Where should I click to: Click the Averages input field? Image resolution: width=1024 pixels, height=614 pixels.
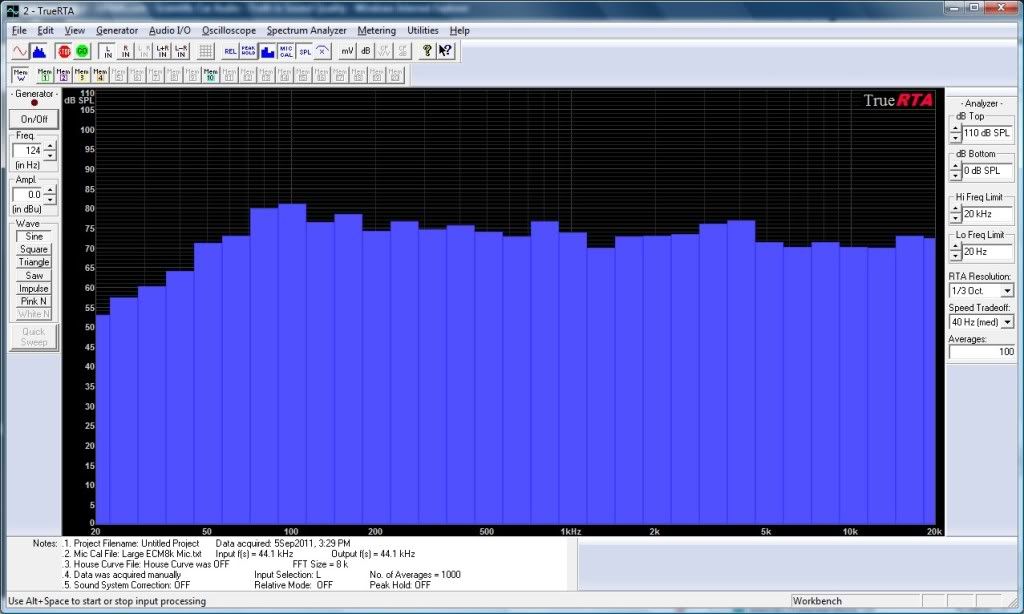(981, 352)
